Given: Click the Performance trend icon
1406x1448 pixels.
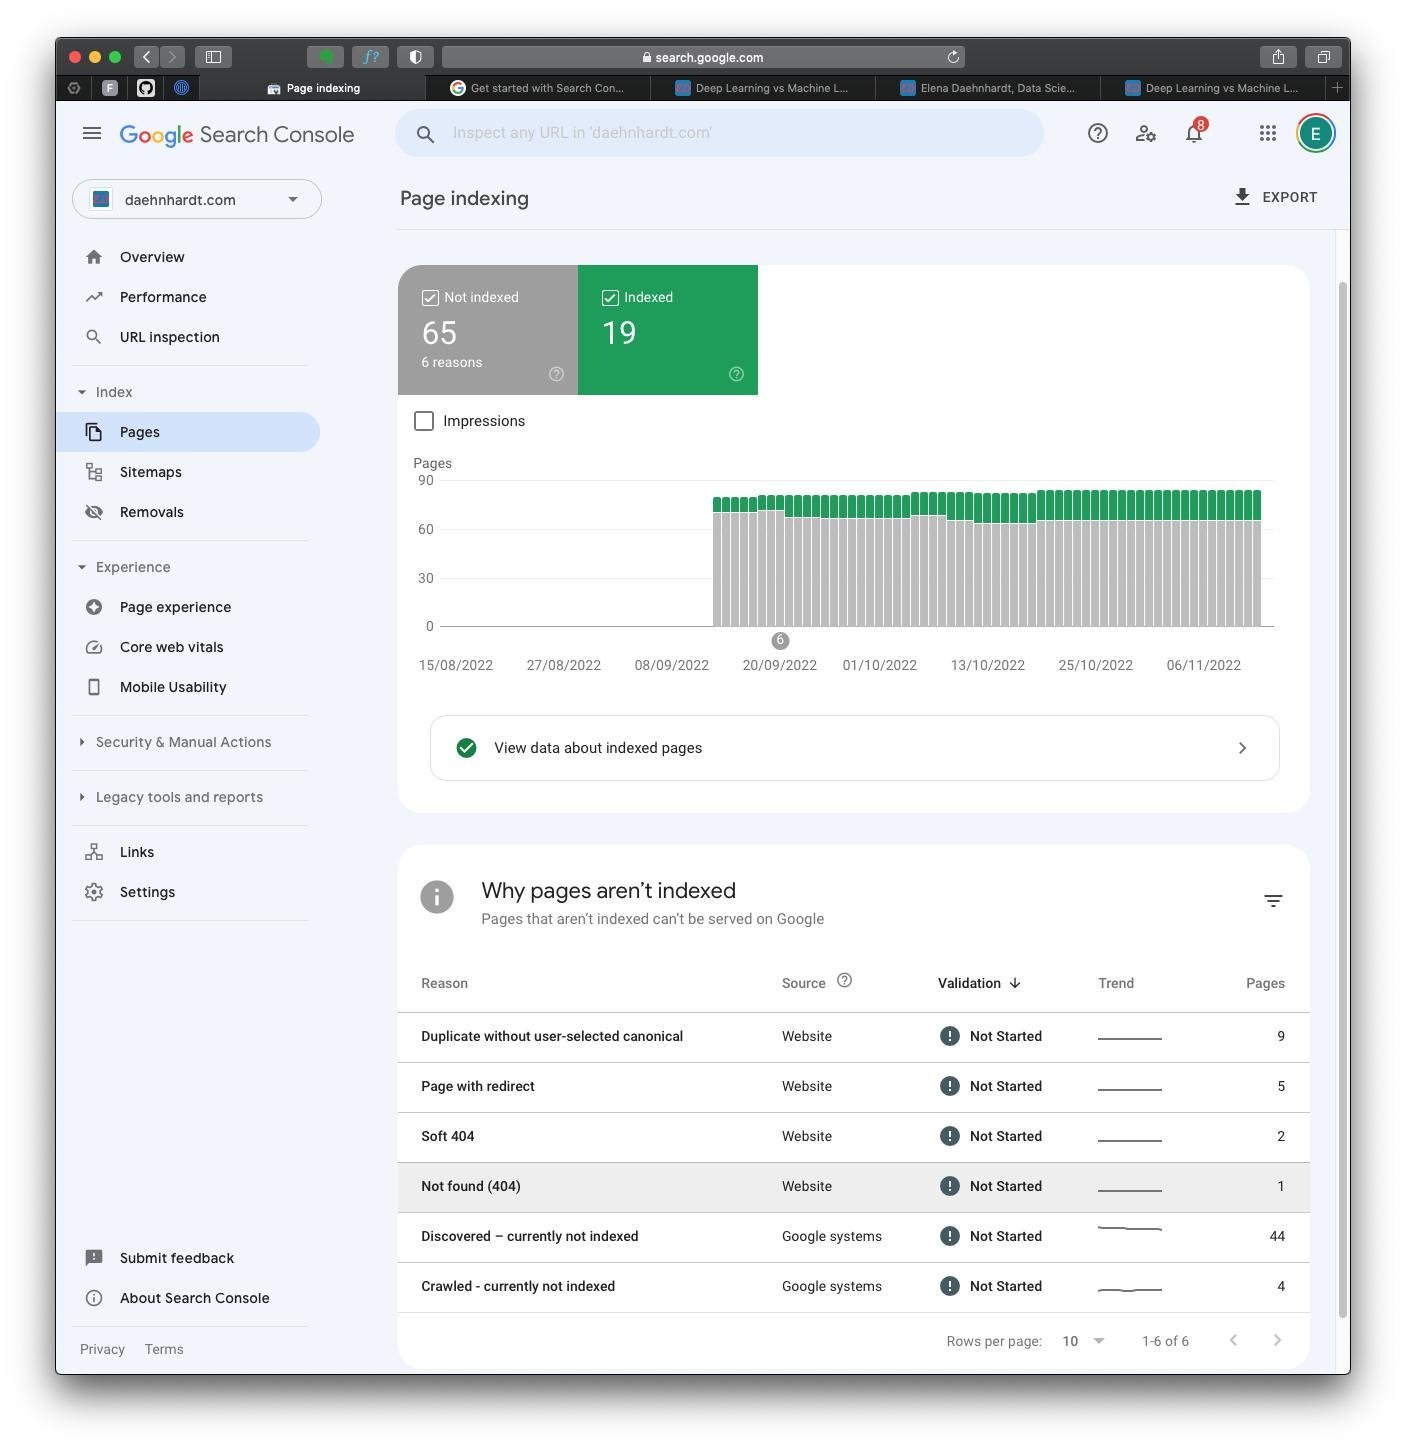Looking at the screenshot, I should click(94, 297).
